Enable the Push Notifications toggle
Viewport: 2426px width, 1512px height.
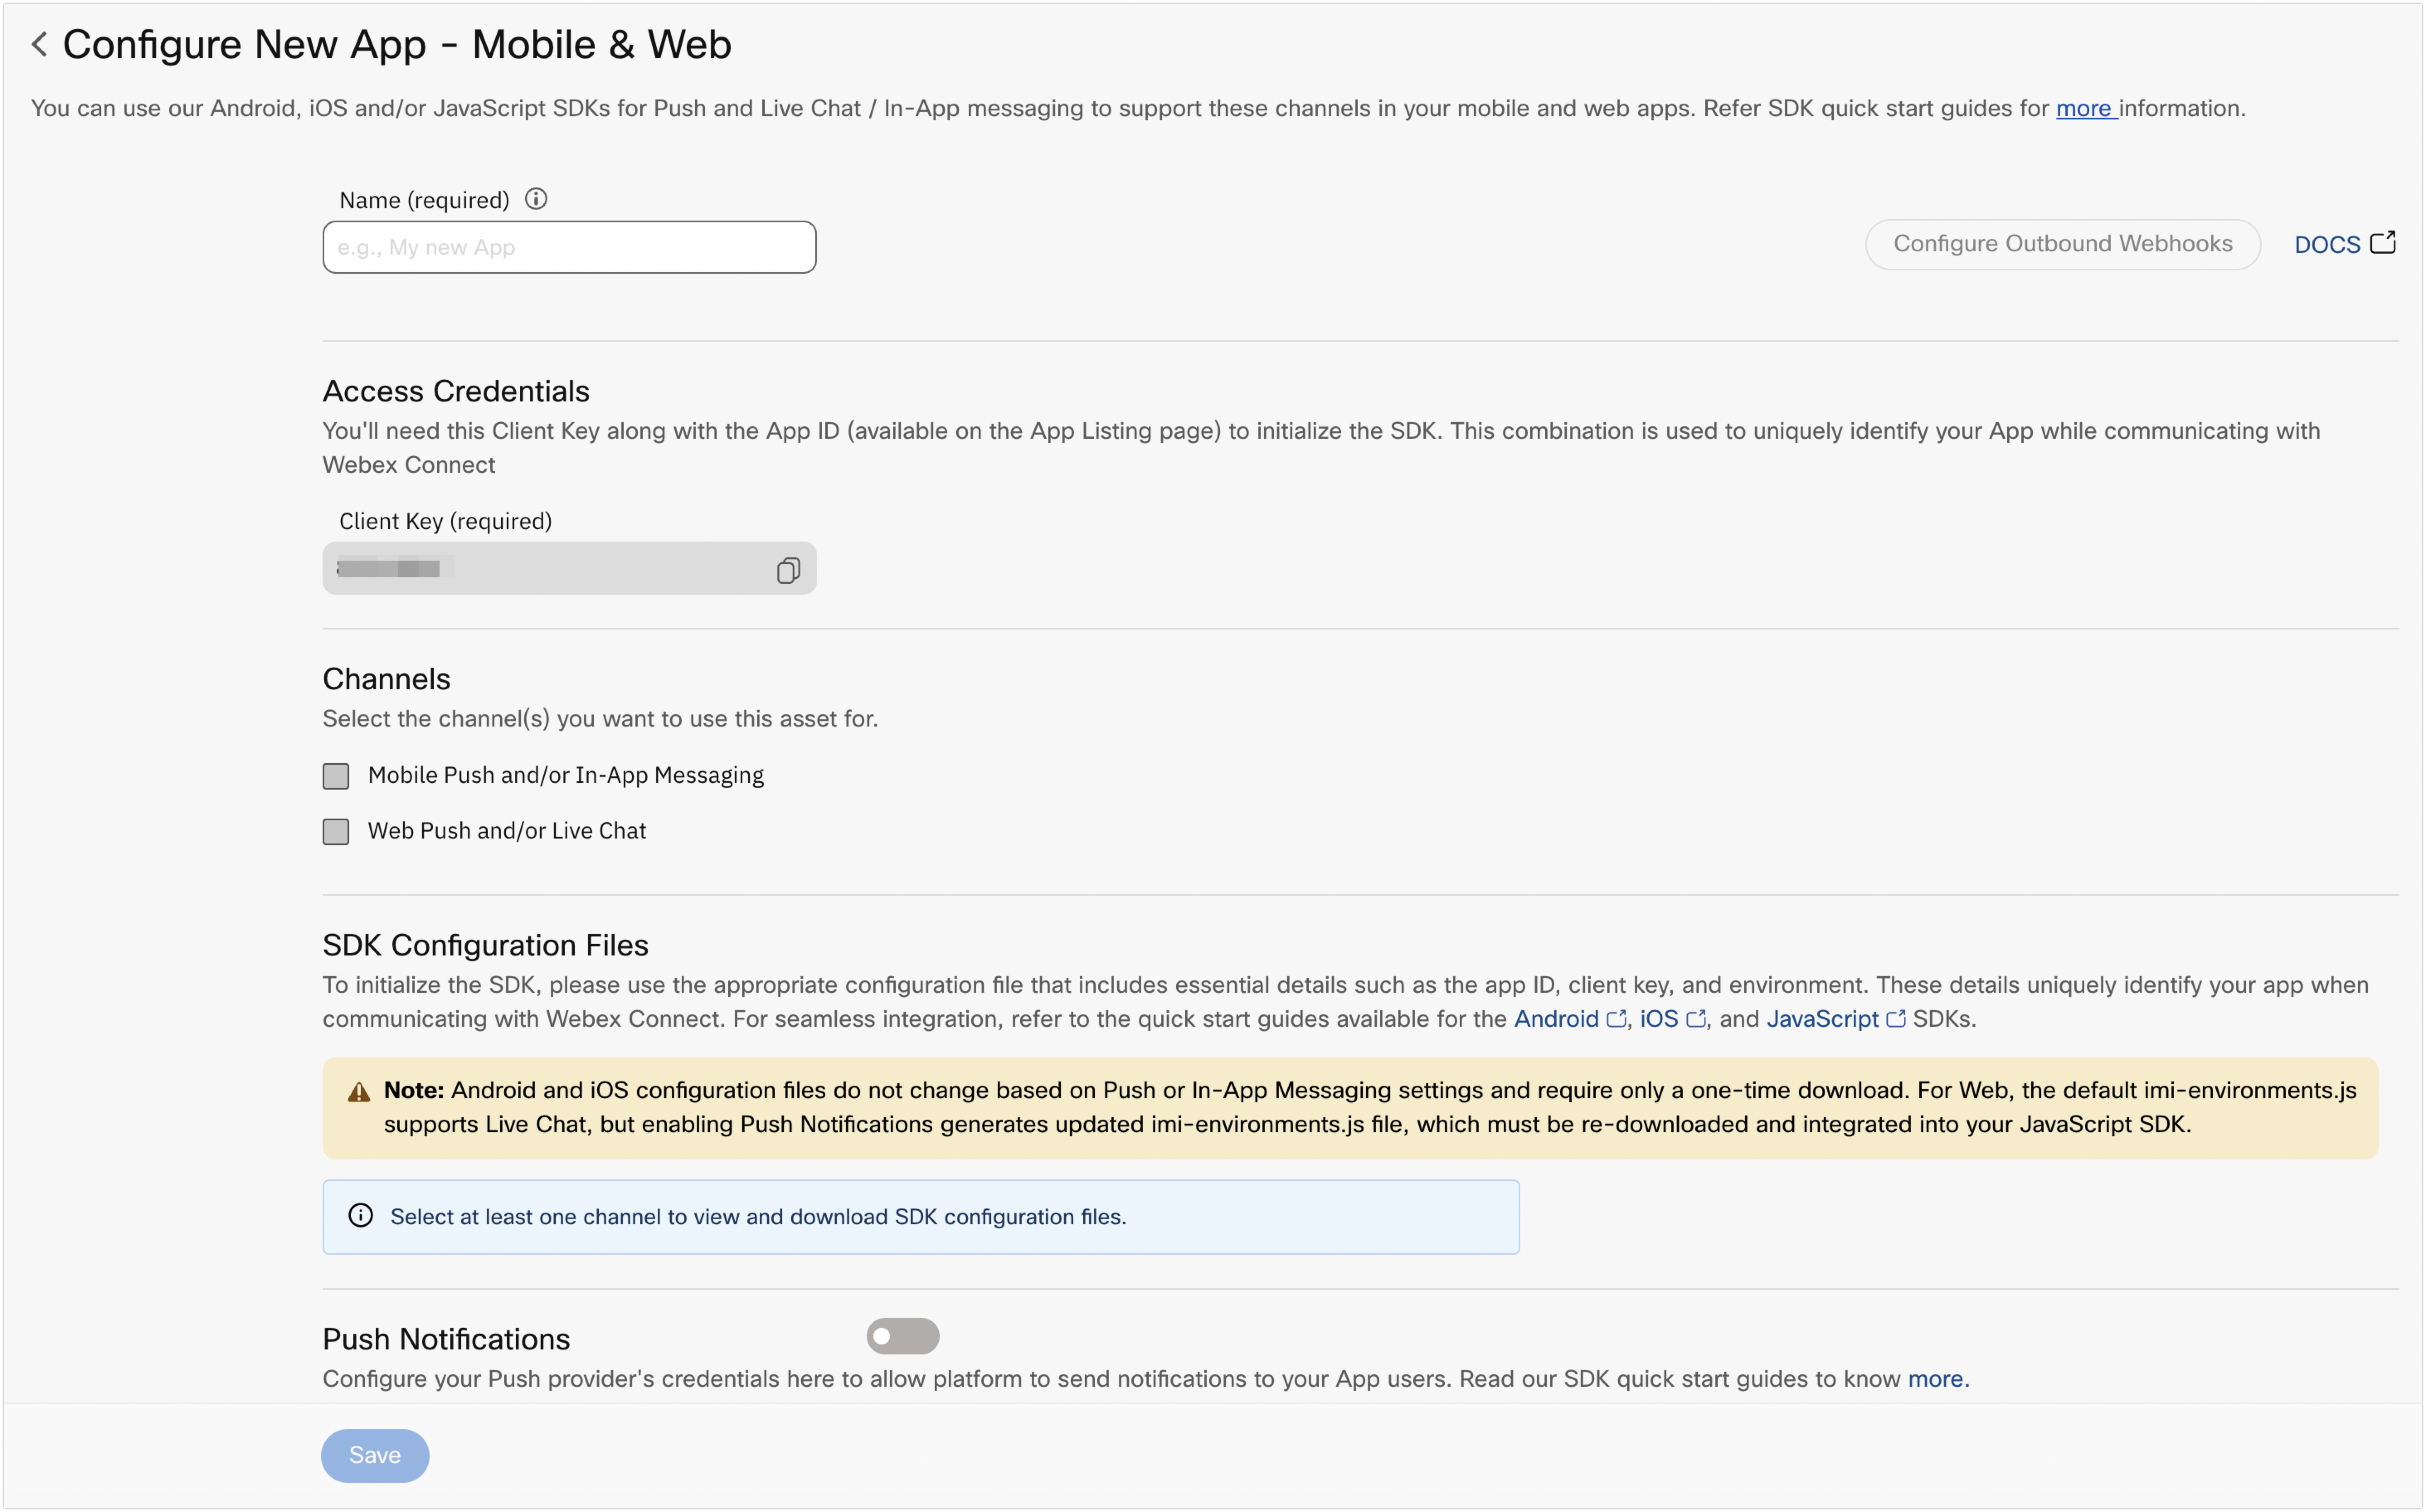click(x=902, y=1336)
